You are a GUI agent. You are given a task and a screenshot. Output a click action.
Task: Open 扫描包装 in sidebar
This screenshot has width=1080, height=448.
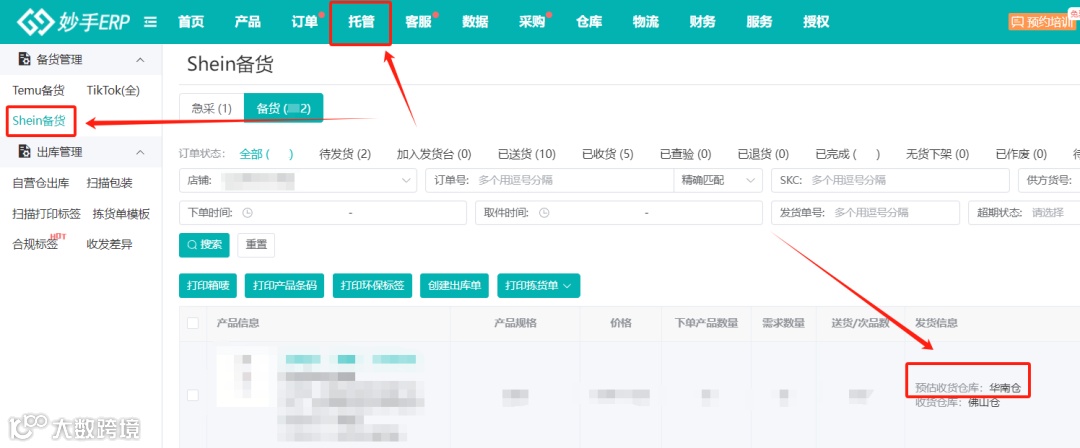click(x=110, y=183)
